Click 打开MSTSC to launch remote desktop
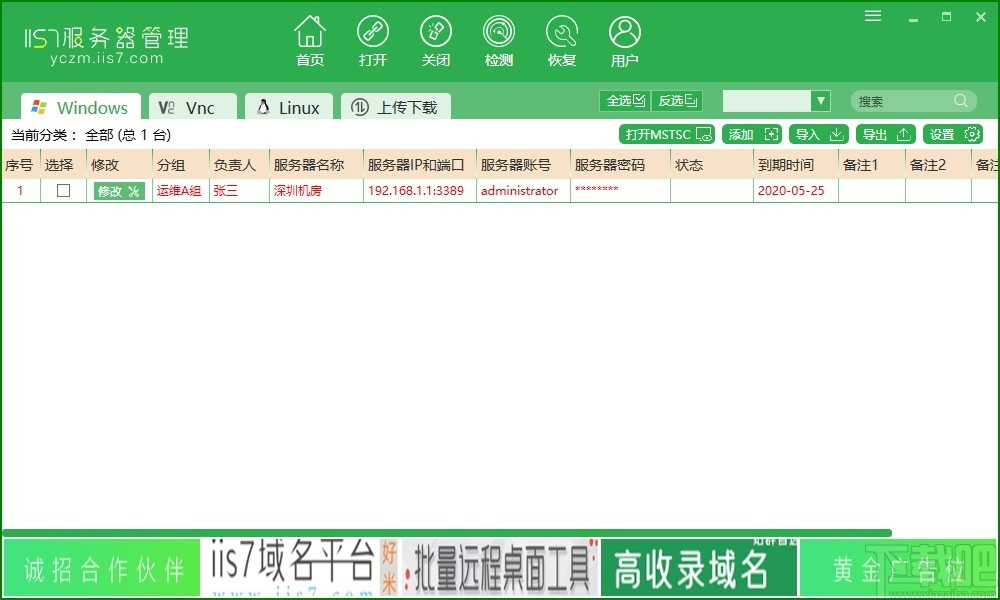This screenshot has width=1000, height=600. 667,133
